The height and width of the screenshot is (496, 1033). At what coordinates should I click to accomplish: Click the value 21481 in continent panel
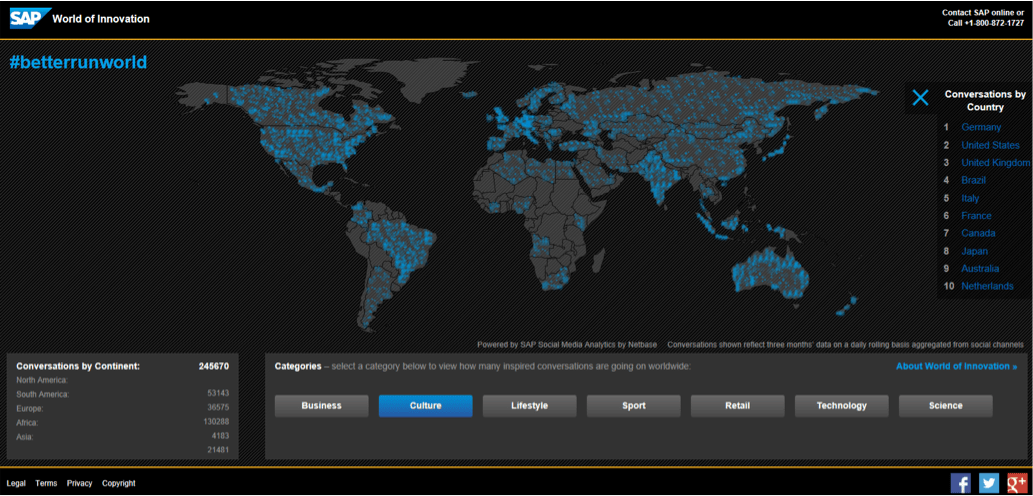click(217, 450)
